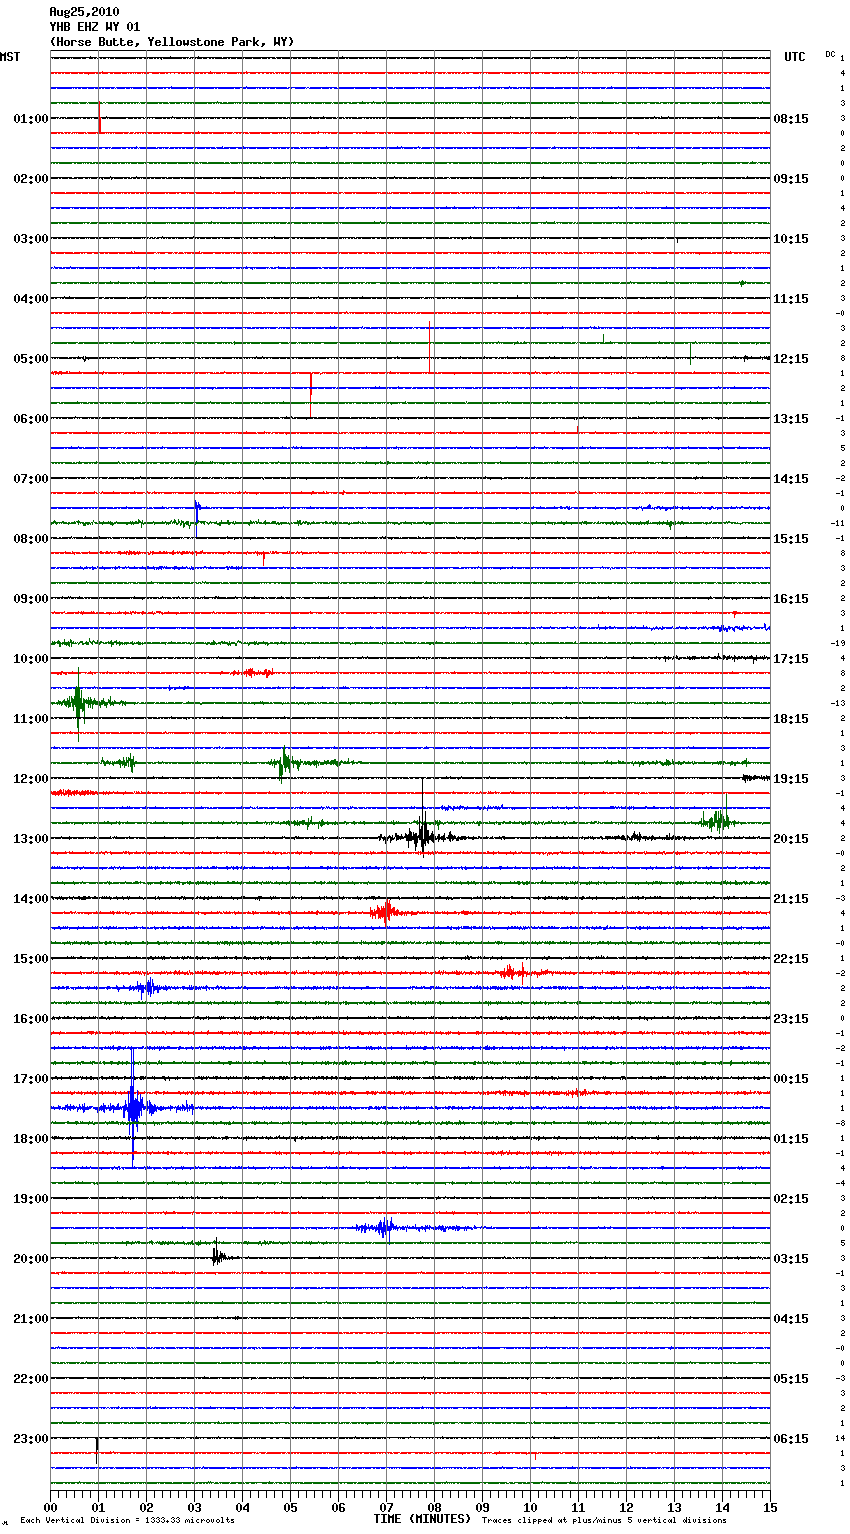The height and width of the screenshot is (1534, 850).
Task: Select the 18:00 MST time label
Action: pyautogui.click(x=30, y=1139)
